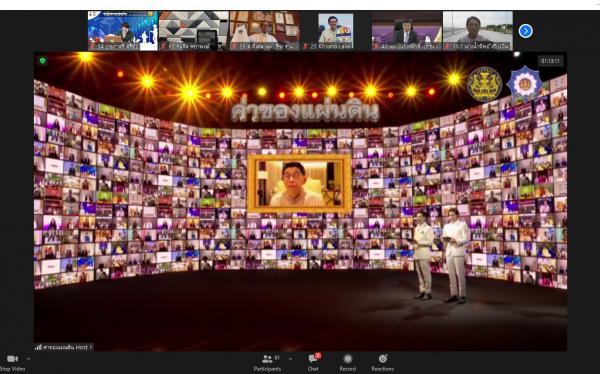Click the meeting timer in the top-right of the video

pyautogui.click(x=550, y=61)
